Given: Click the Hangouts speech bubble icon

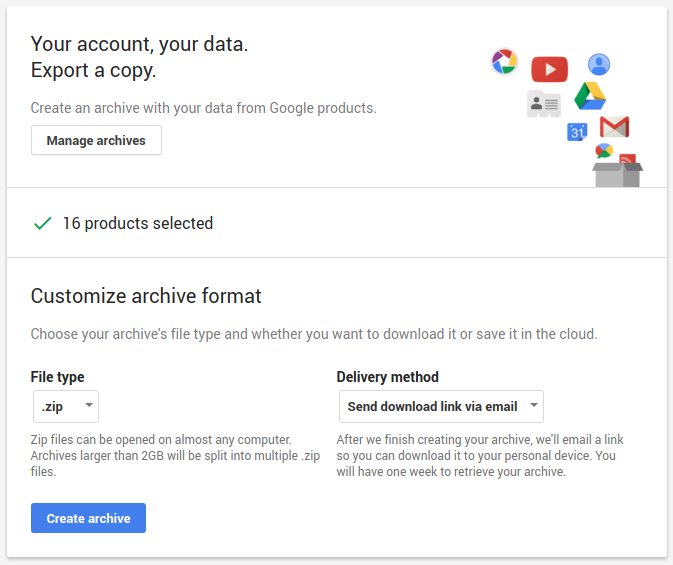Looking at the screenshot, I should point(604,151).
